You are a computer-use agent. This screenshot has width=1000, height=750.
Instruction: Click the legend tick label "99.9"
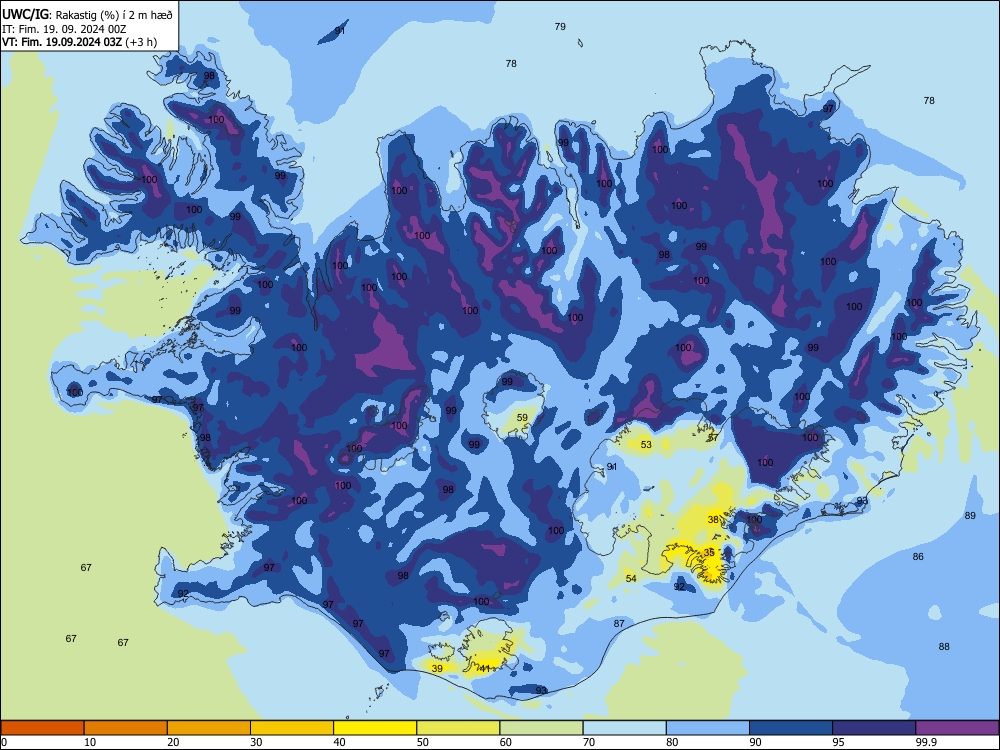[925, 742]
